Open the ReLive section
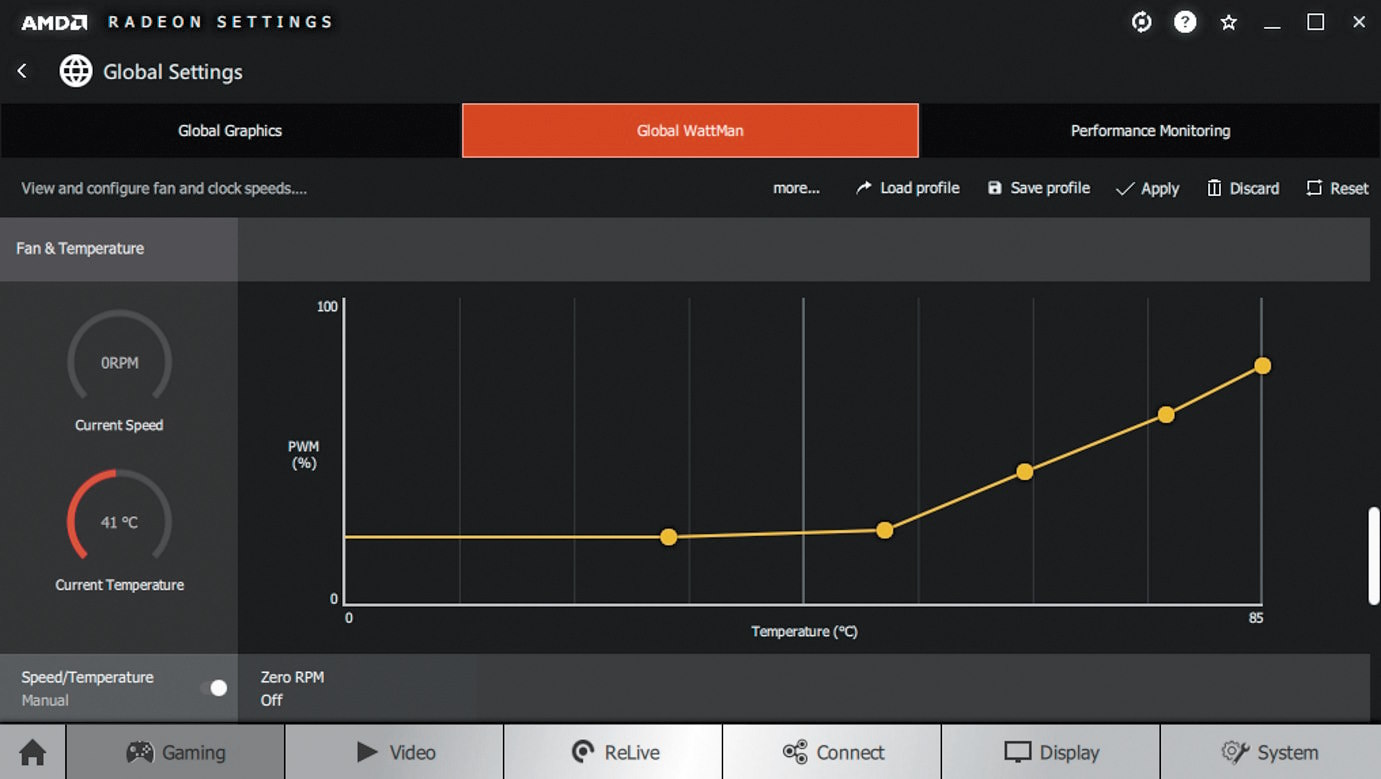The width and height of the screenshot is (1381, 779). coord(613,752)
